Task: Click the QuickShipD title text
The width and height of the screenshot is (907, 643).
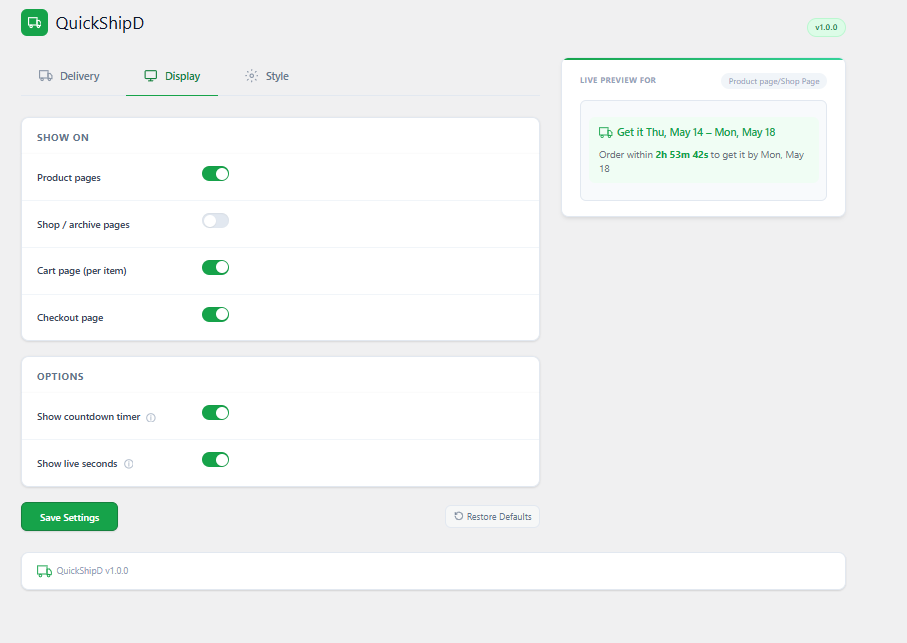Action: (99, 23)
